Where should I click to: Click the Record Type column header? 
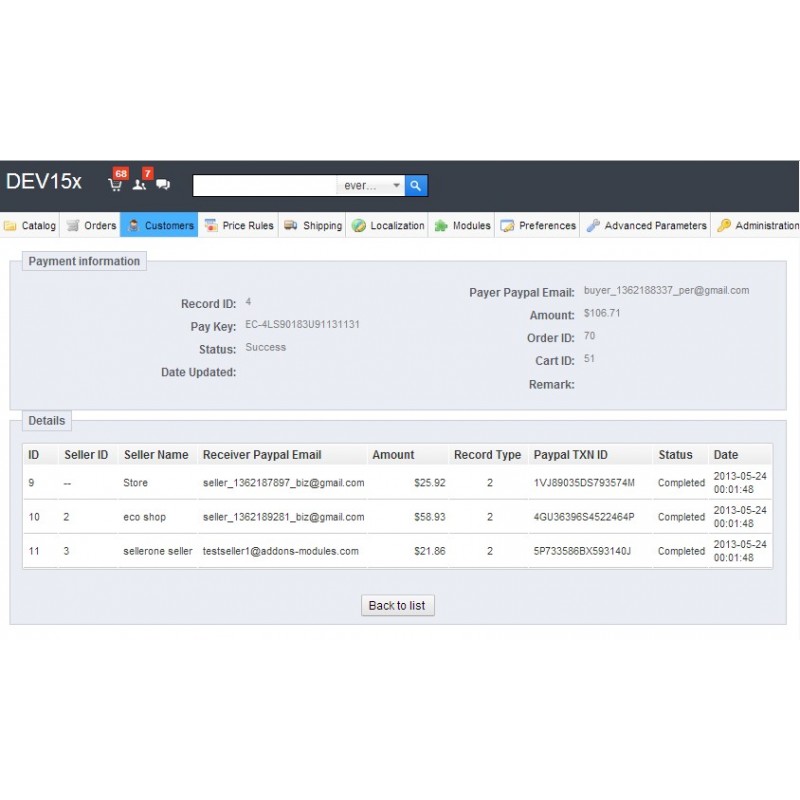pos(487,455)
